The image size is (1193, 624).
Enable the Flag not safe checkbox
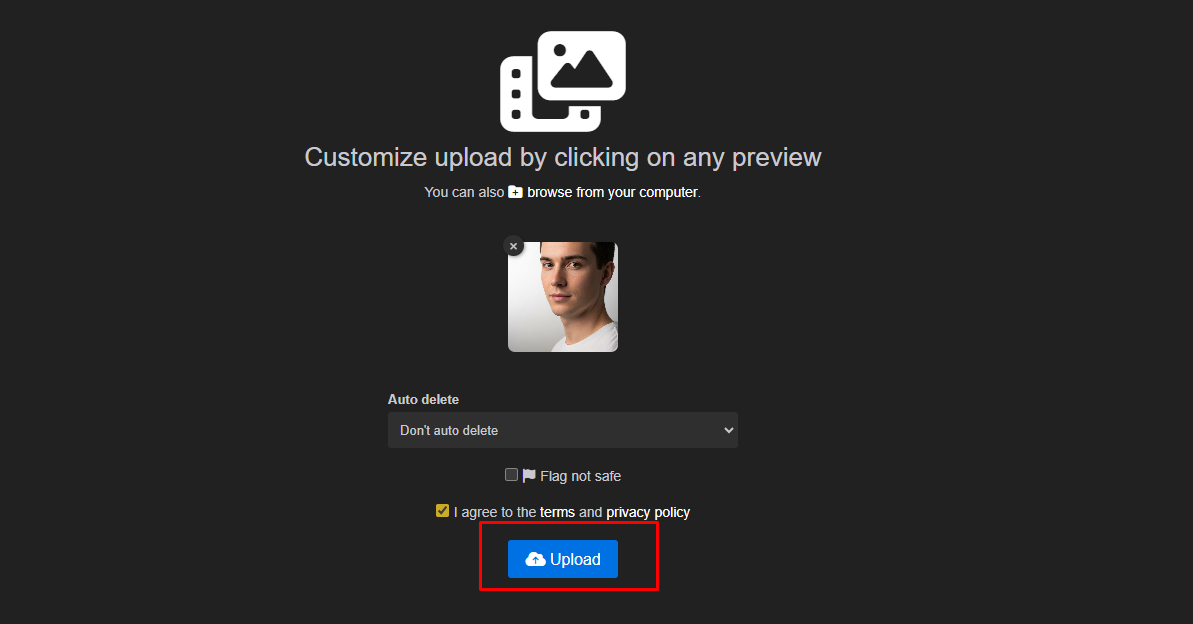click(511, 475)
